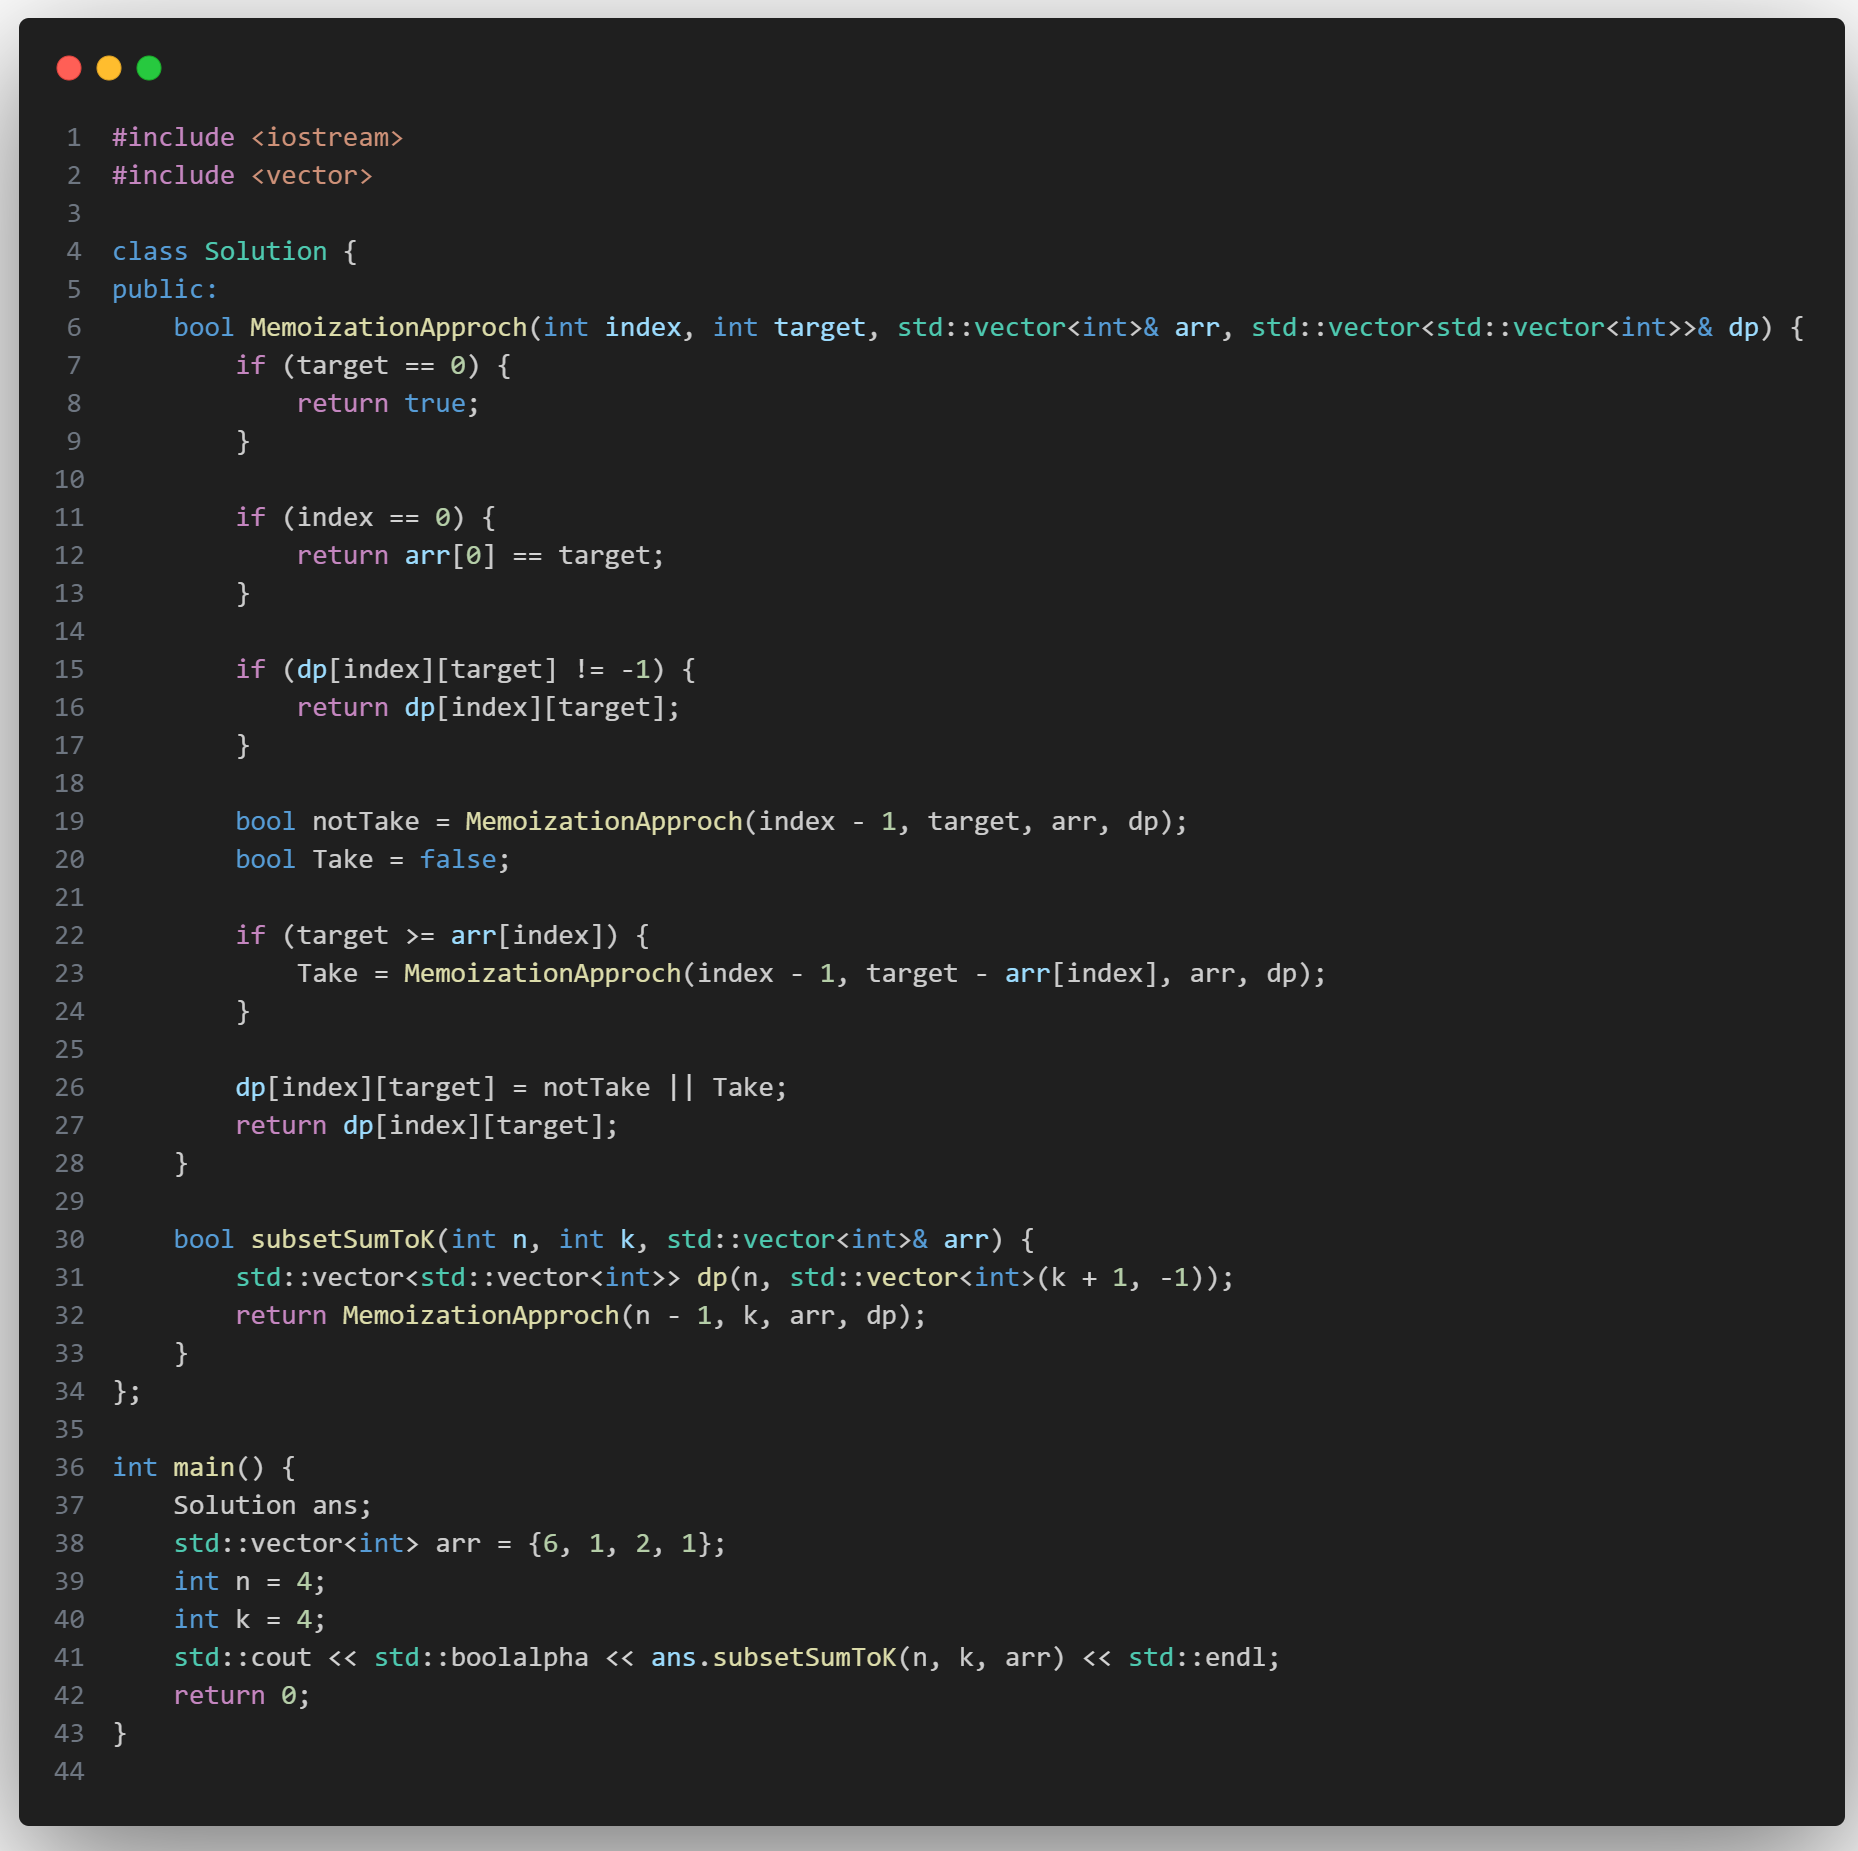The height and width of the screenshot is (1851, 1858).
Task: Click line number 44 at the bottom
Action: 69,1772
